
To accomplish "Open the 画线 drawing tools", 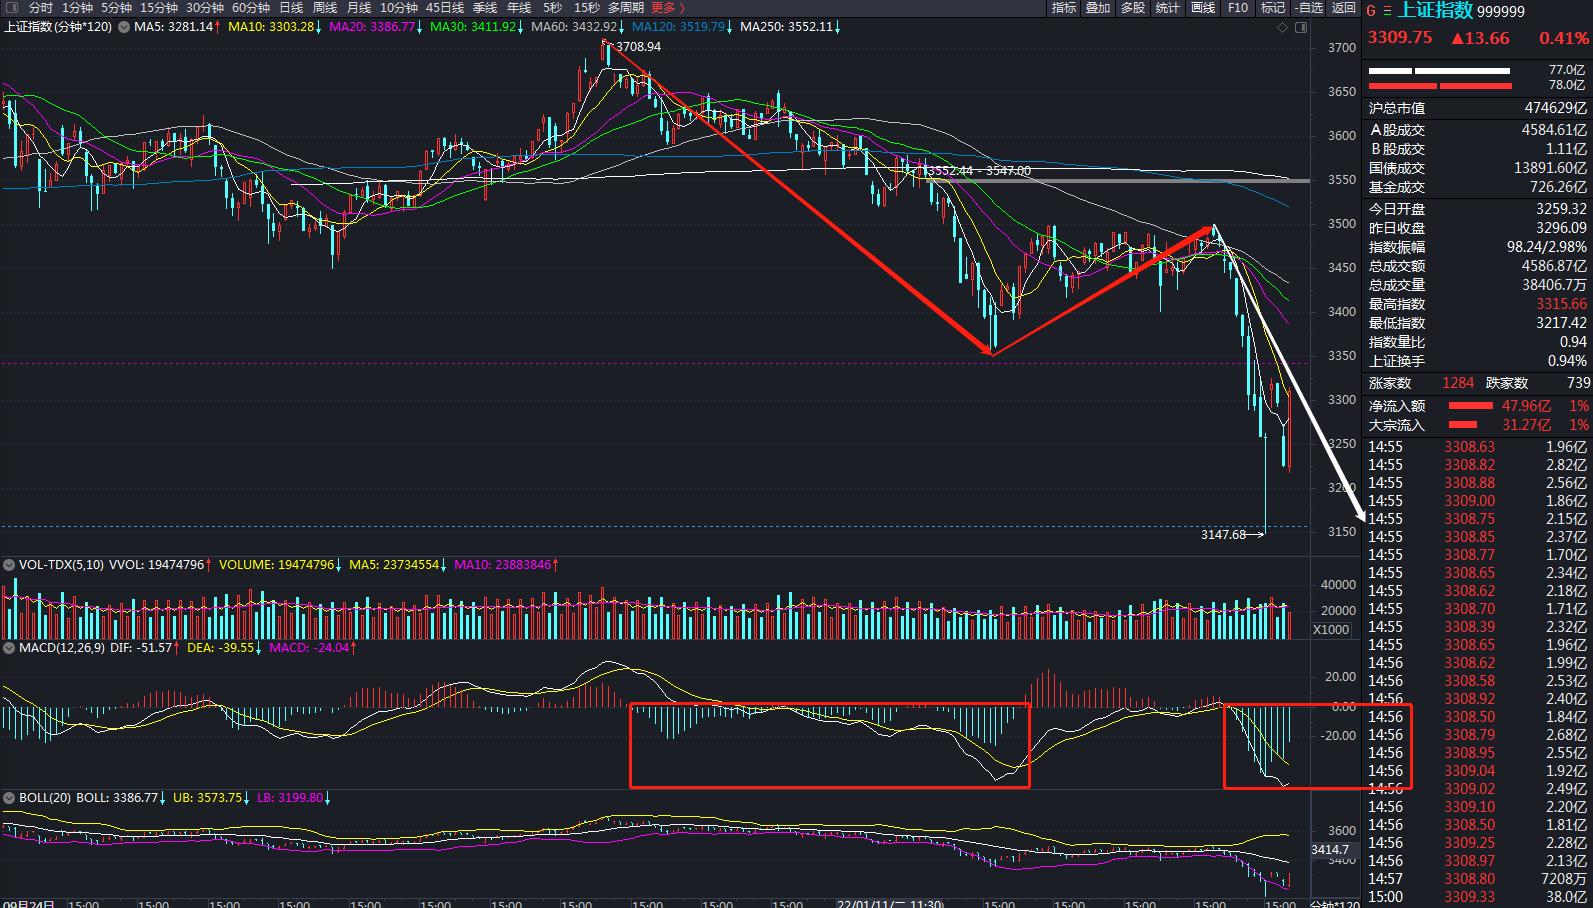I will 1202,8.
